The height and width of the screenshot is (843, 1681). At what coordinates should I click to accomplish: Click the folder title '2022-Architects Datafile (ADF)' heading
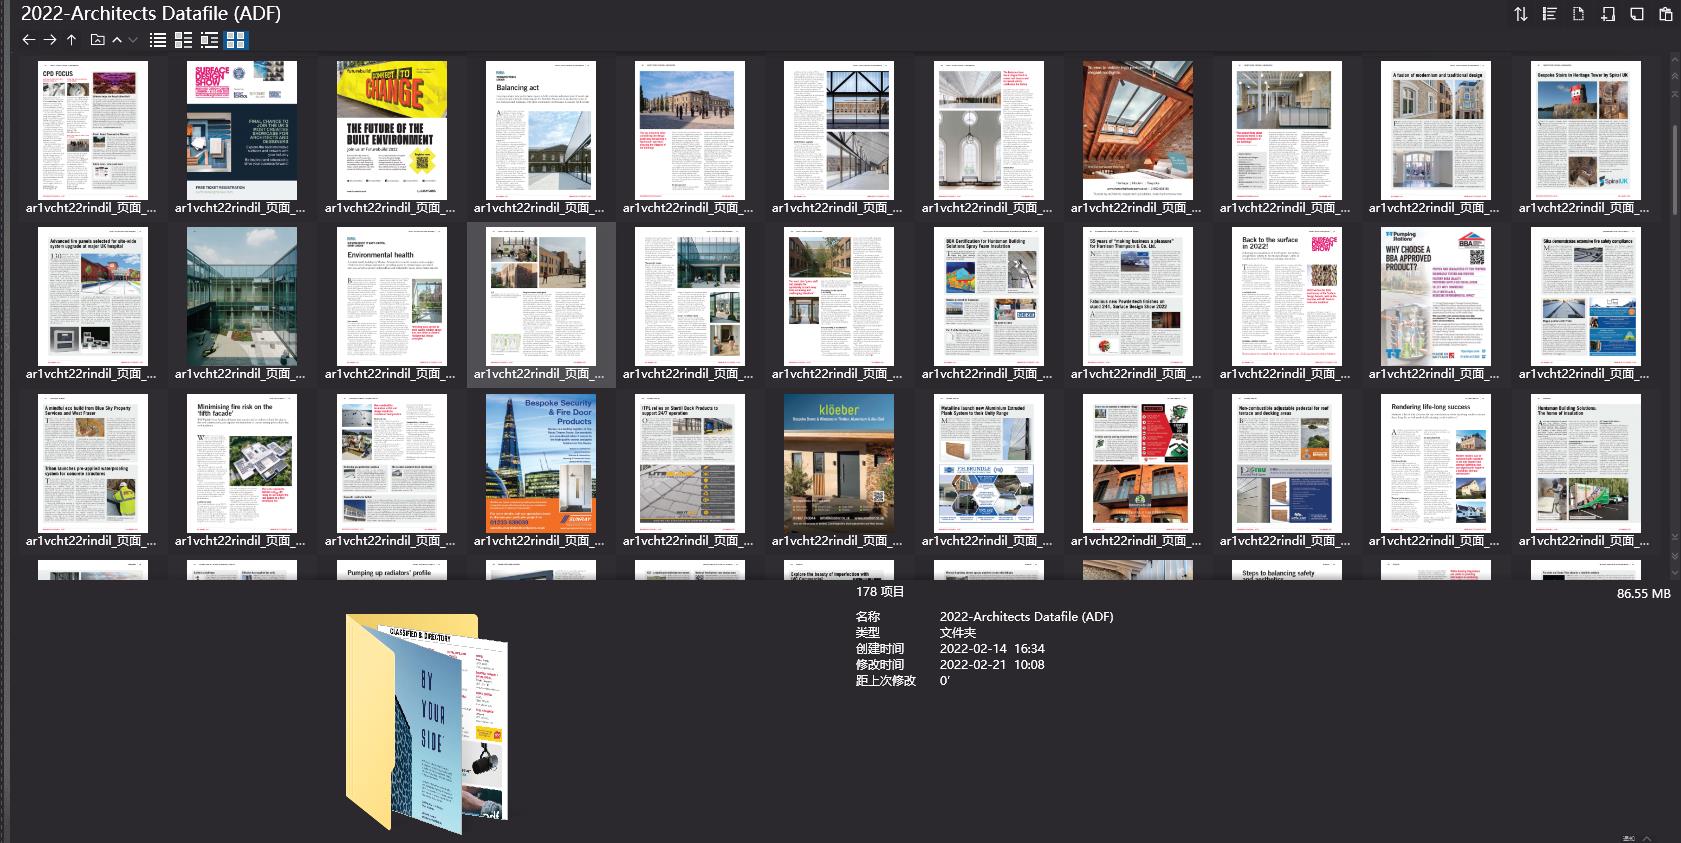tap(151, 14)
